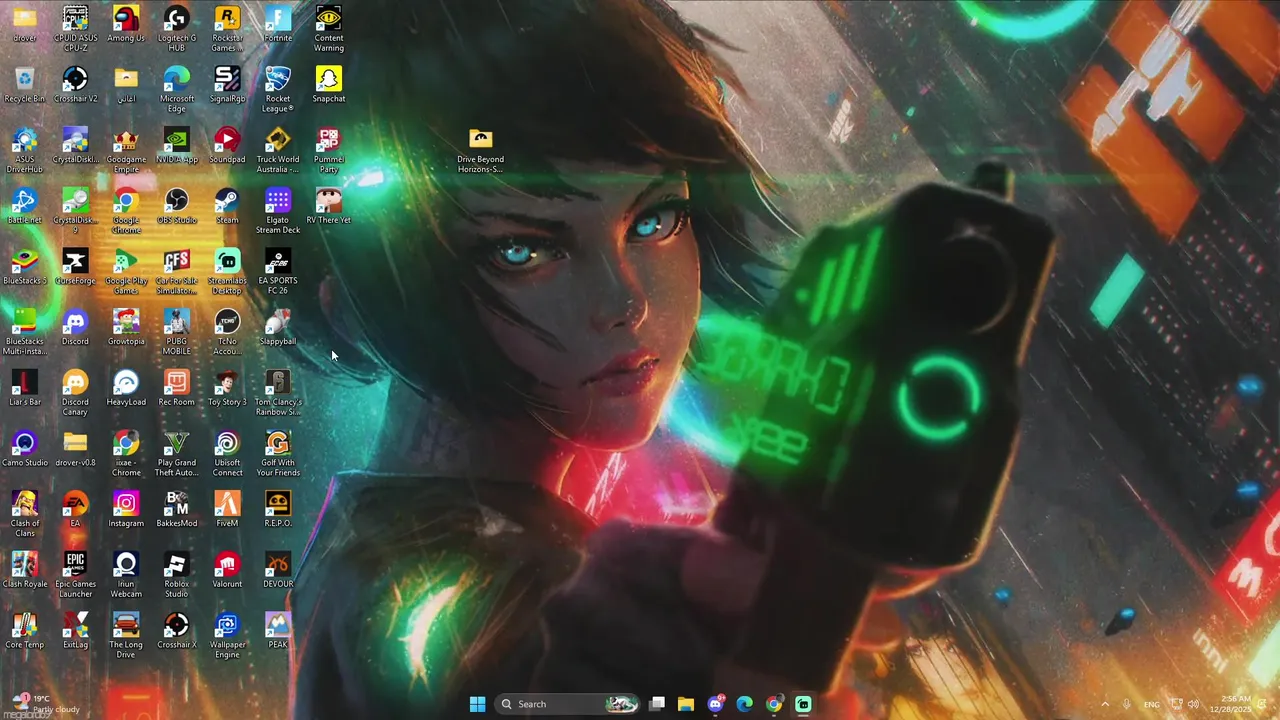Select the Crosshair V2 shortcut
This screenshot has width=1280, height=720.
(x=75, y=86)
